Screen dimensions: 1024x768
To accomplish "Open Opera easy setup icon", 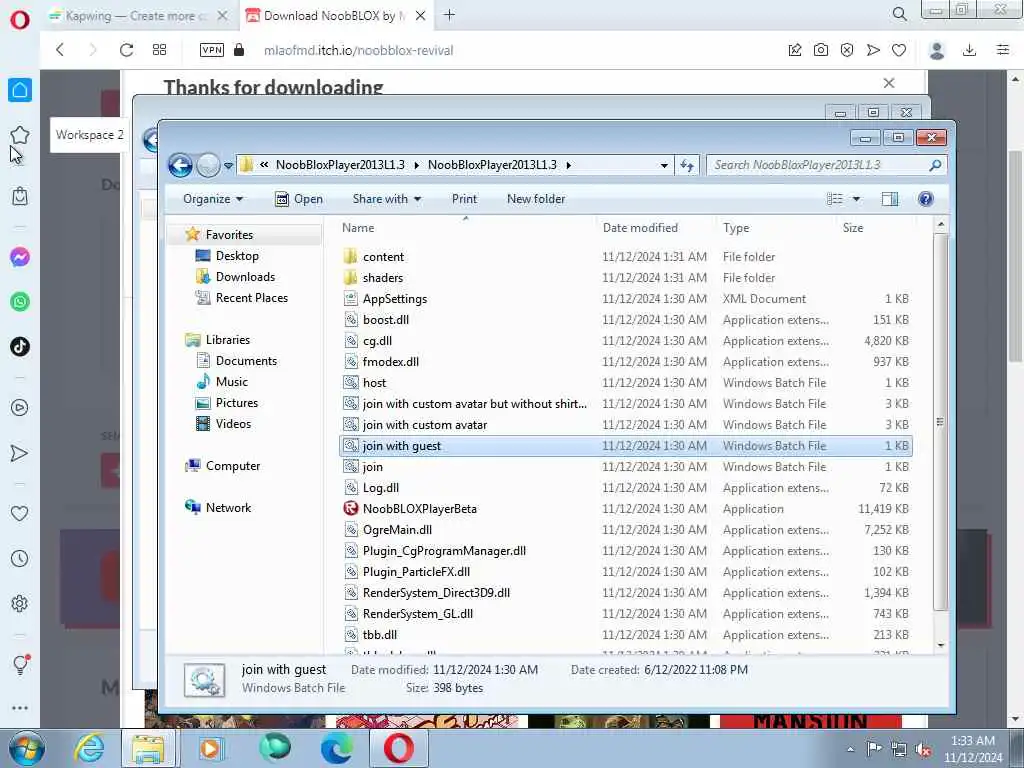I will (x=1003, y=50).
